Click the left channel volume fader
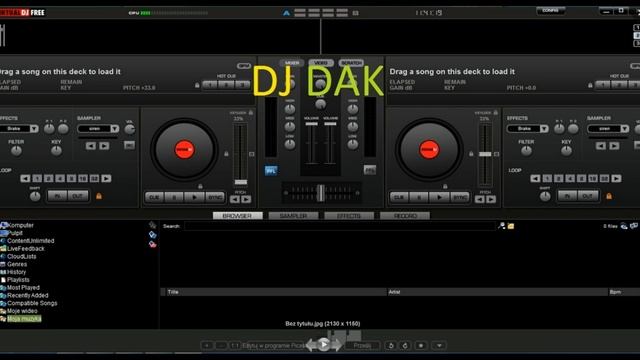The width and height of the screenshot is (640, 360). pos(311,124)
